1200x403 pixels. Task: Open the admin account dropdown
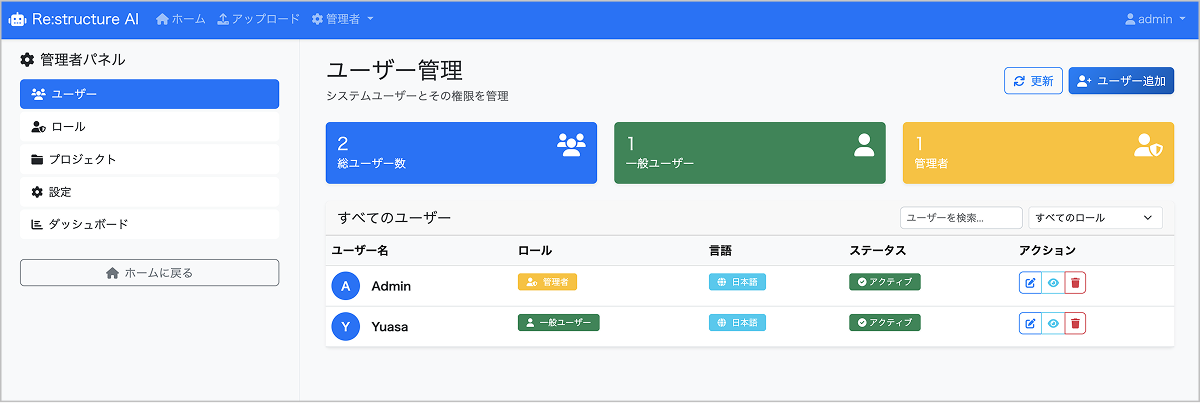[x=1155, y=19]
